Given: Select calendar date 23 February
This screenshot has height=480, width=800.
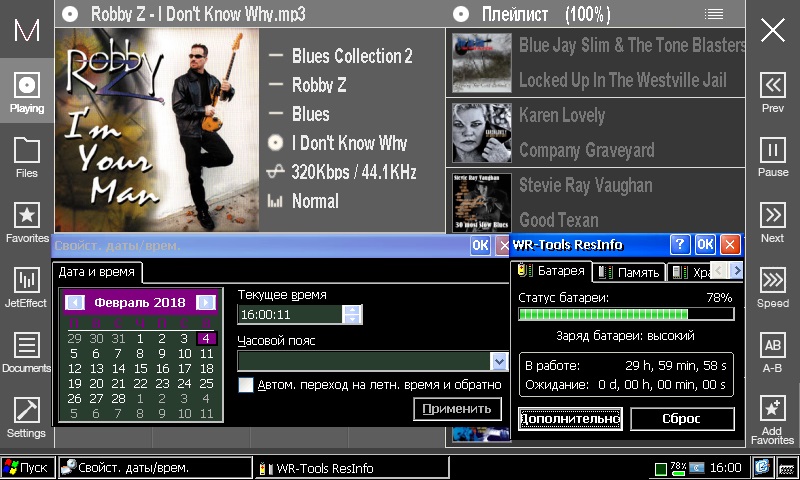Looking at the screenshot, I should tap(162, 383).
